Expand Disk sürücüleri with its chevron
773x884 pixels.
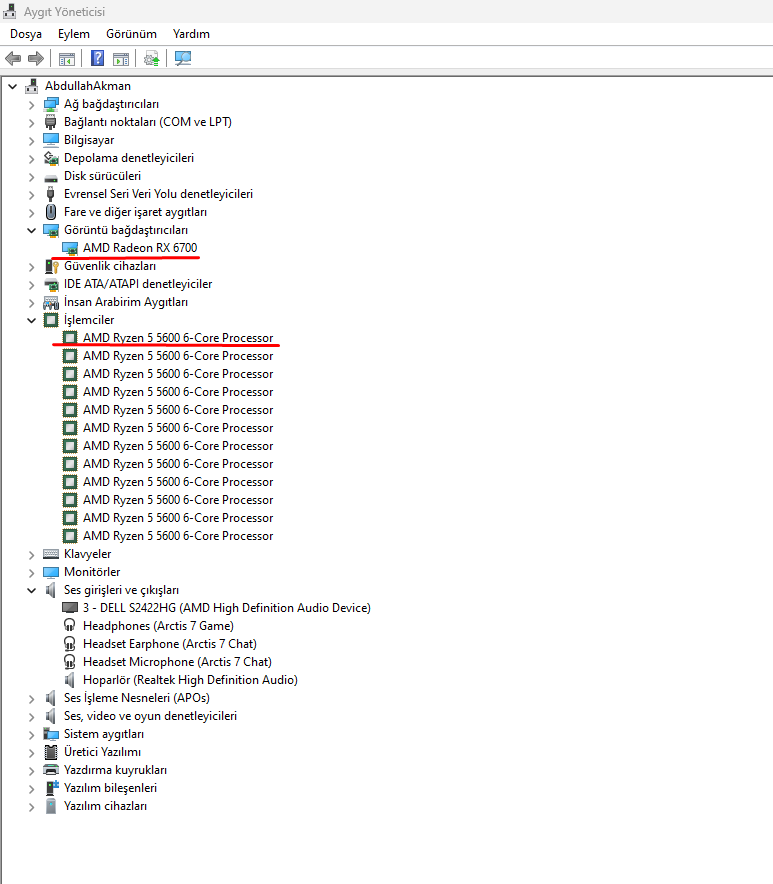pos(32,176)
